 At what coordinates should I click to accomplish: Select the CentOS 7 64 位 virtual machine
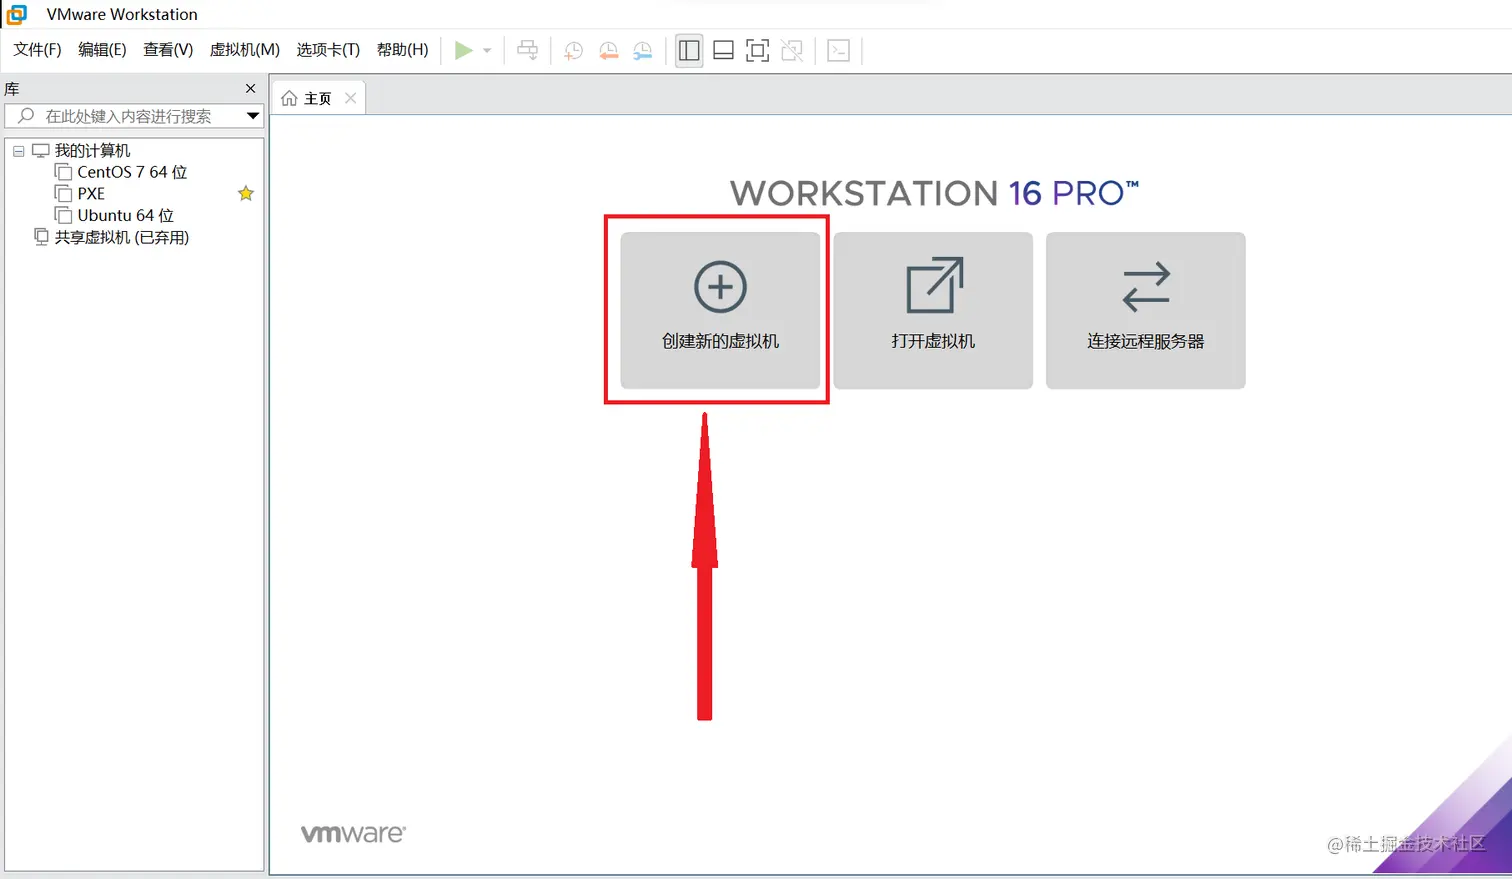tap(132, 172)
